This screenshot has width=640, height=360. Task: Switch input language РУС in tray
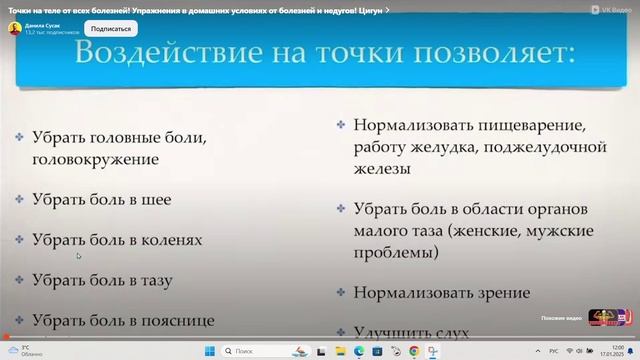tap(553, 351)
